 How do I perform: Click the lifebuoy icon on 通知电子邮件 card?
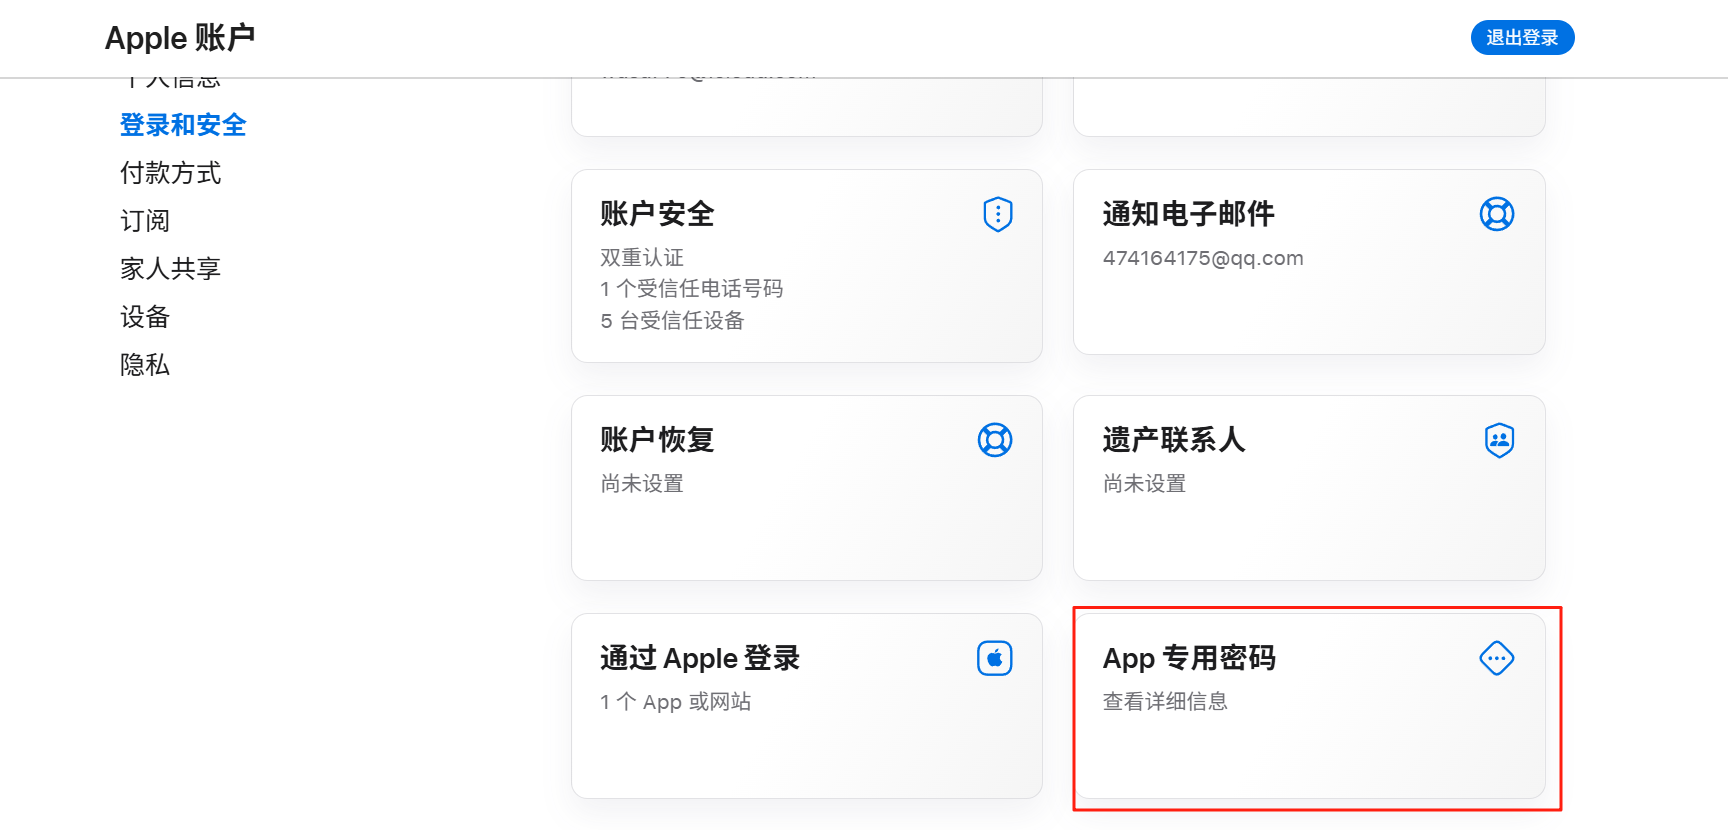1496,214
